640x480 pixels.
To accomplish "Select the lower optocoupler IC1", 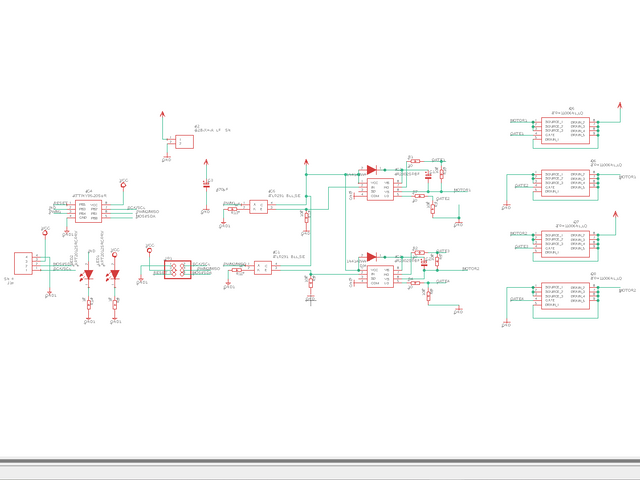I will pyautogui.click(x=262, y=267).
